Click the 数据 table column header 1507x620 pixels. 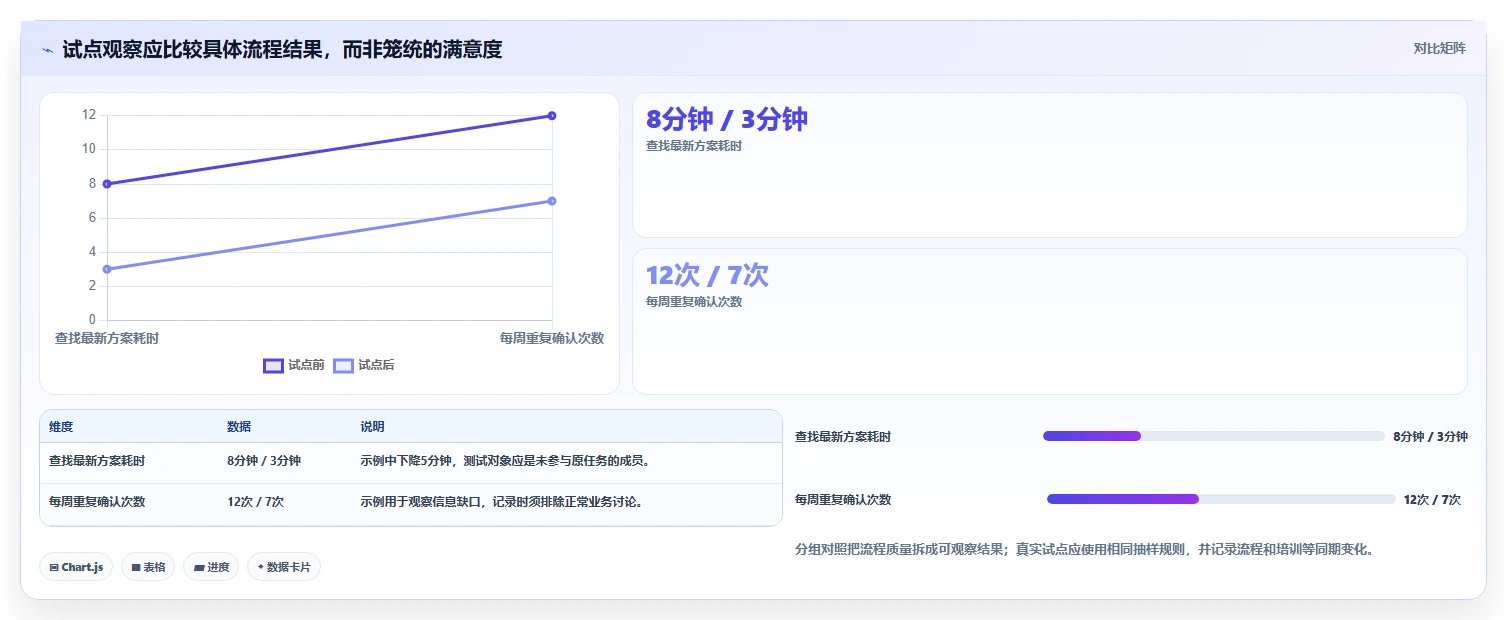[239, 427]
